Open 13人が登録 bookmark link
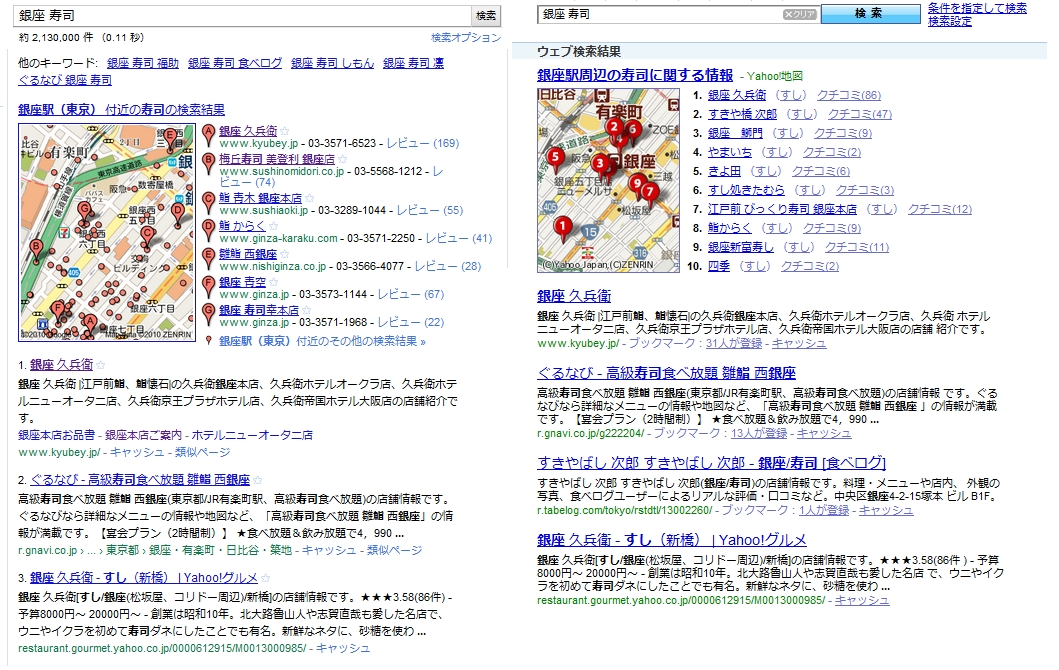 759,433
